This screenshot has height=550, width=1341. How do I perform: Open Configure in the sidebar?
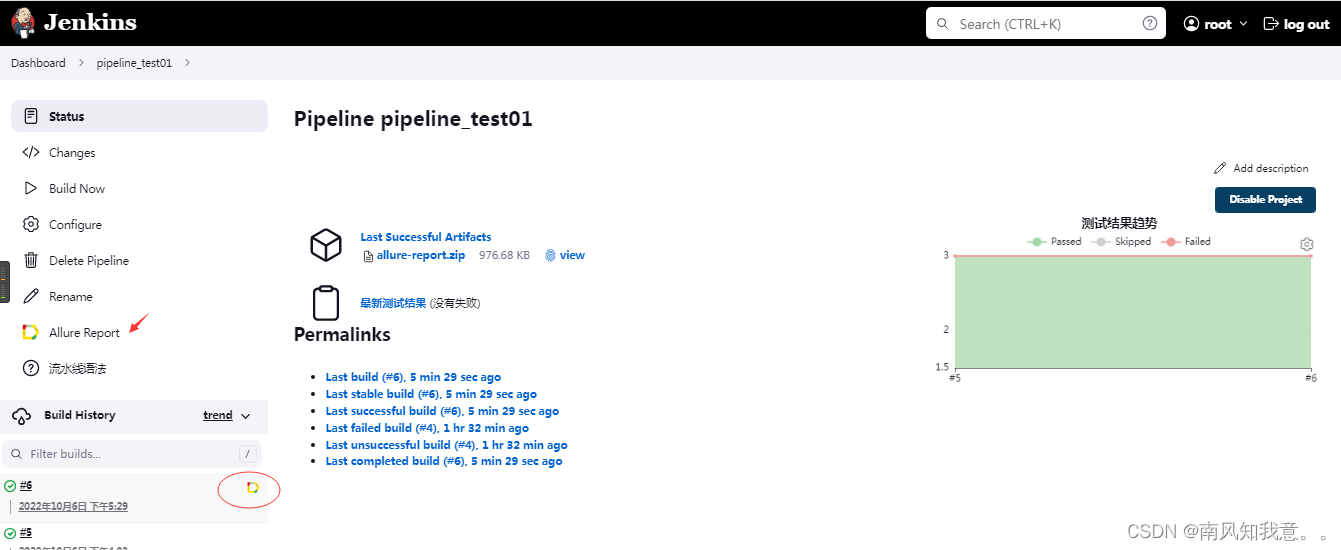tap(139, 224)
